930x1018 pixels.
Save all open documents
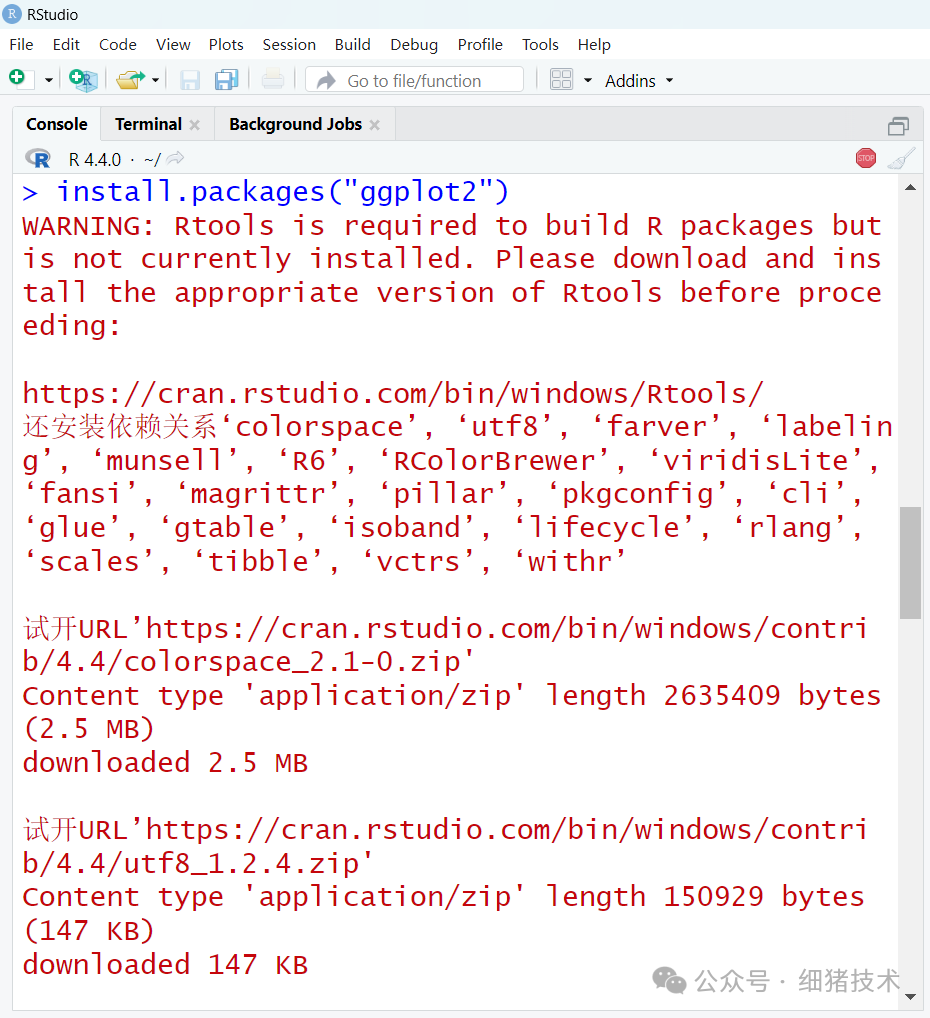[x=225, y=79]
